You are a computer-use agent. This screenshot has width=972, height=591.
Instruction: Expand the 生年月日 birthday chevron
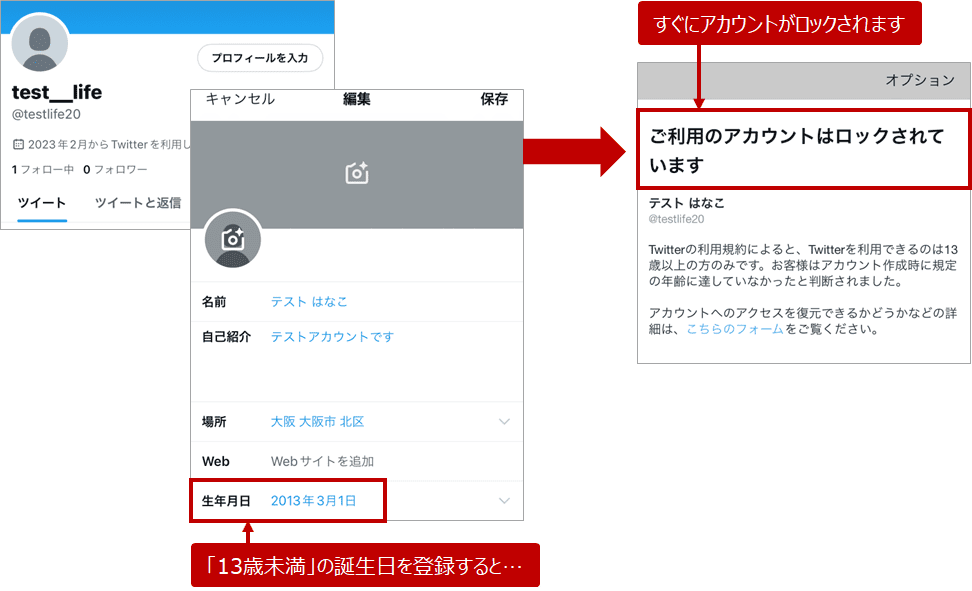click(504, 500)
